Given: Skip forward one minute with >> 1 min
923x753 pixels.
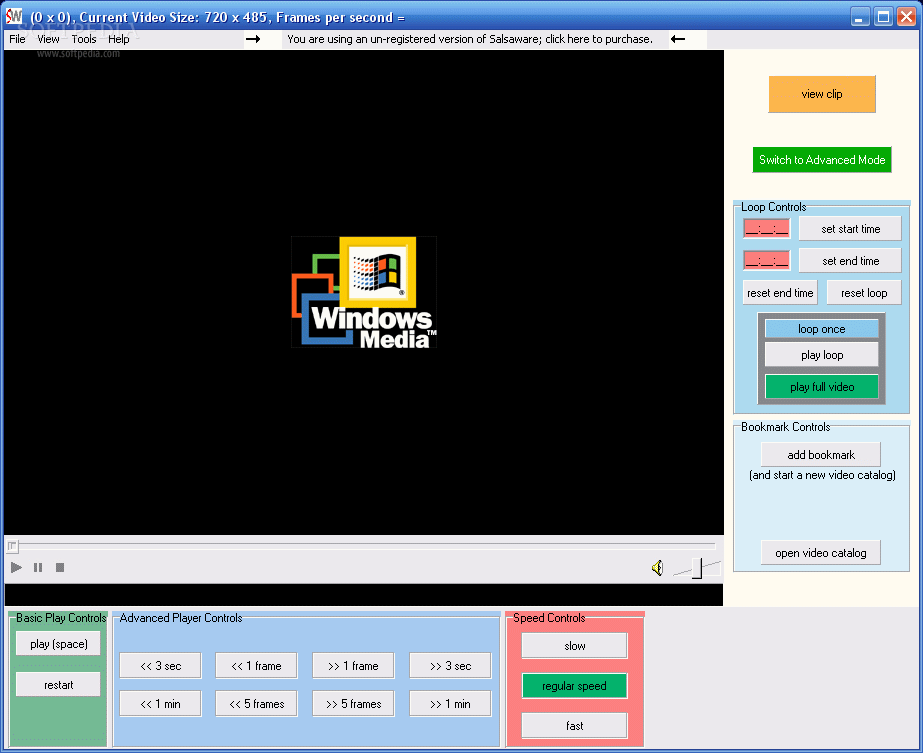Looking at the screenshot, I should point(450,704).
